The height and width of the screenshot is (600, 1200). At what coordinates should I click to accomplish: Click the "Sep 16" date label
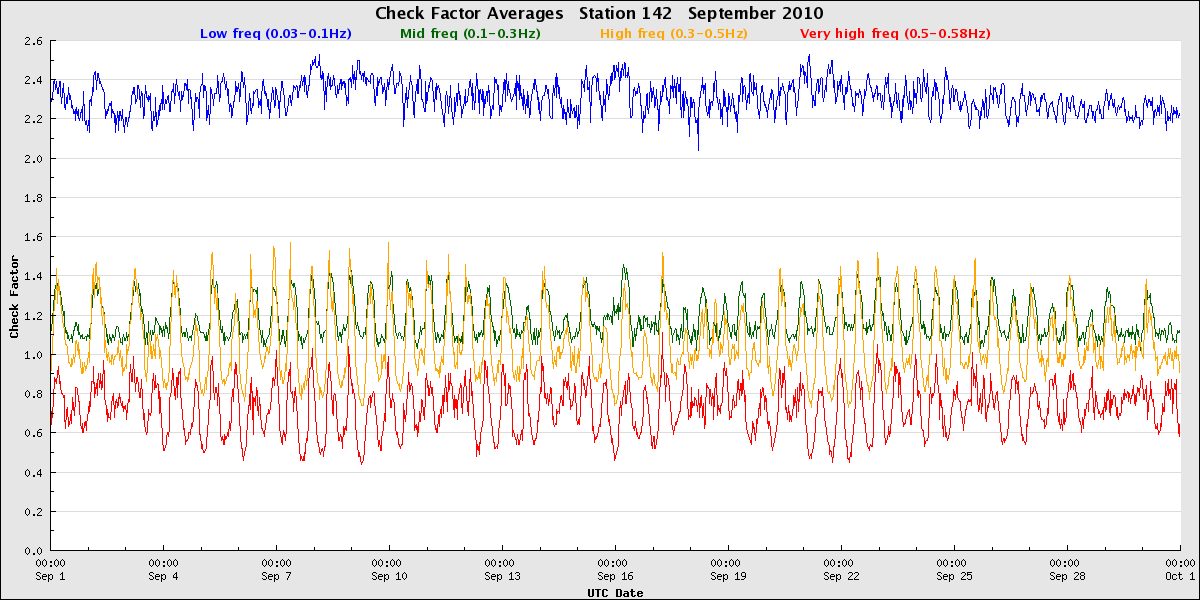pyautogui.click(x=615, y=577)
